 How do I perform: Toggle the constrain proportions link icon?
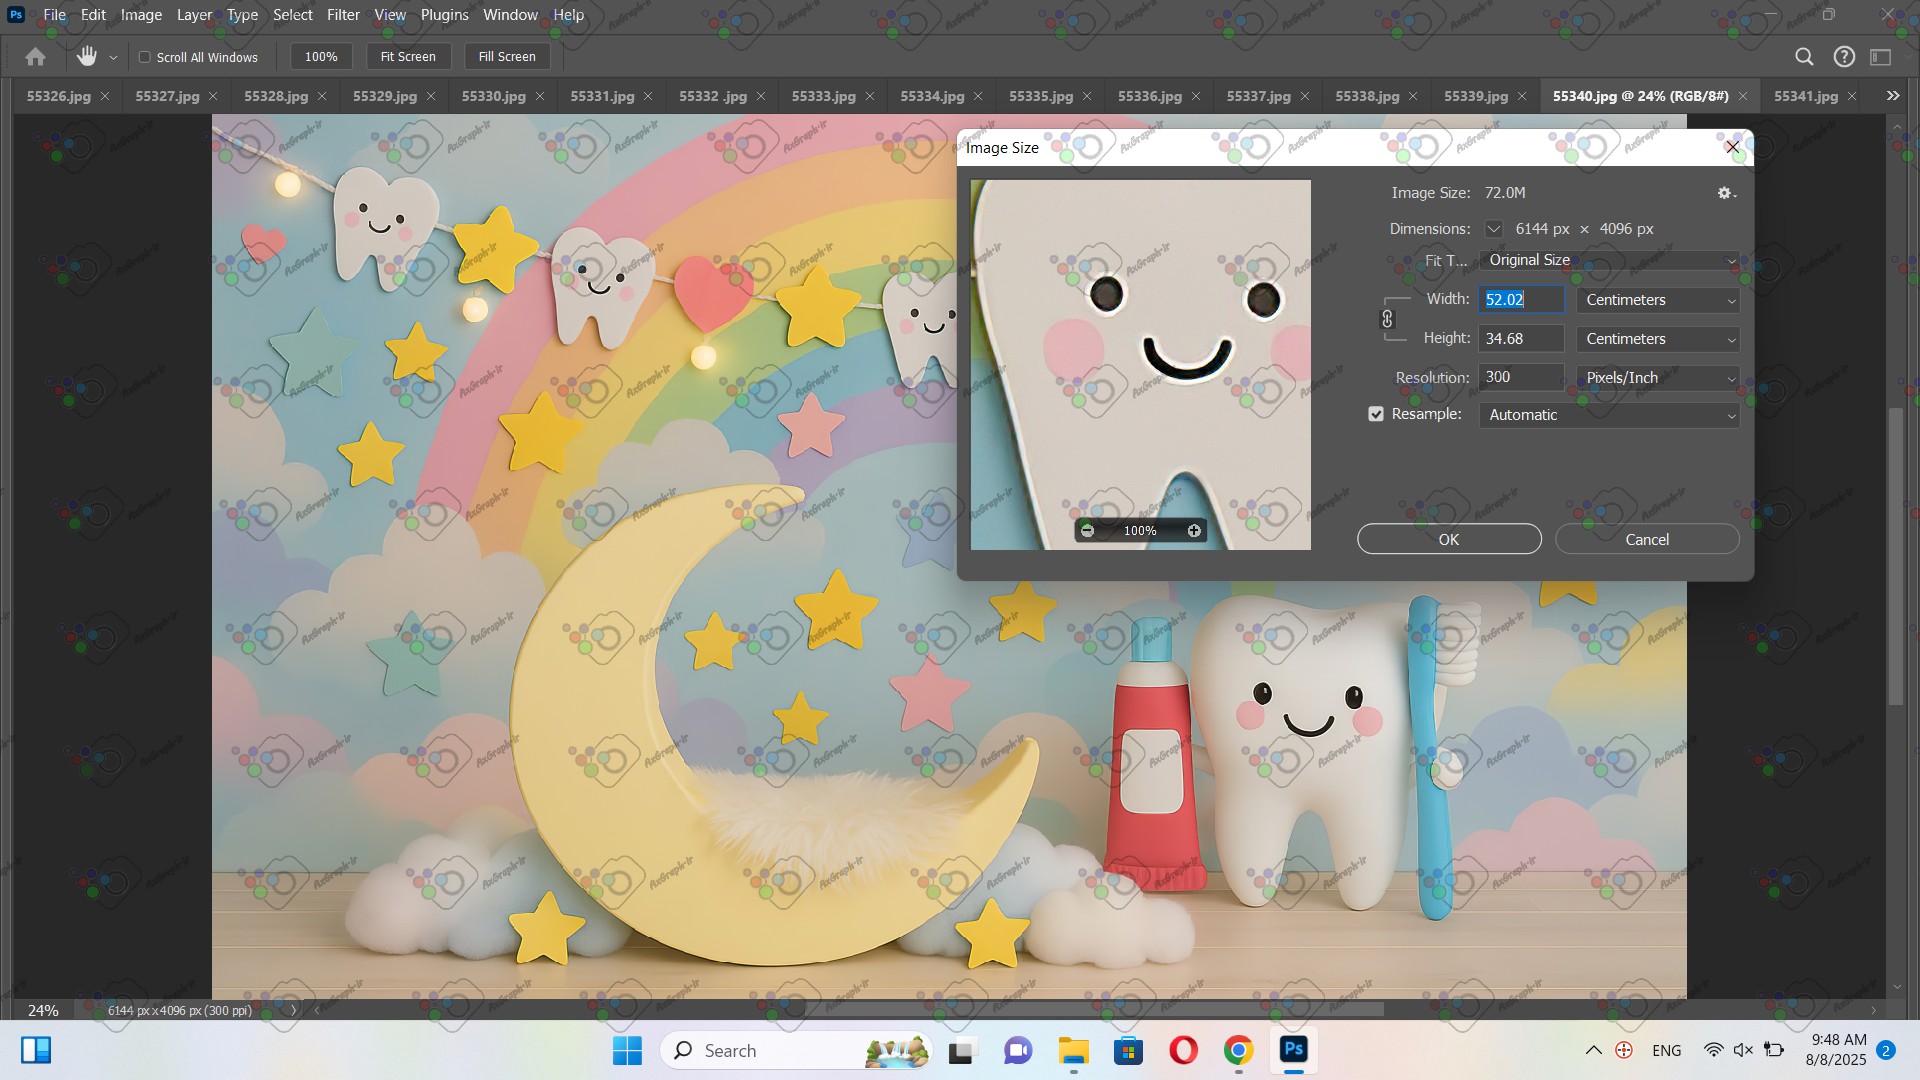(1387, 319)
